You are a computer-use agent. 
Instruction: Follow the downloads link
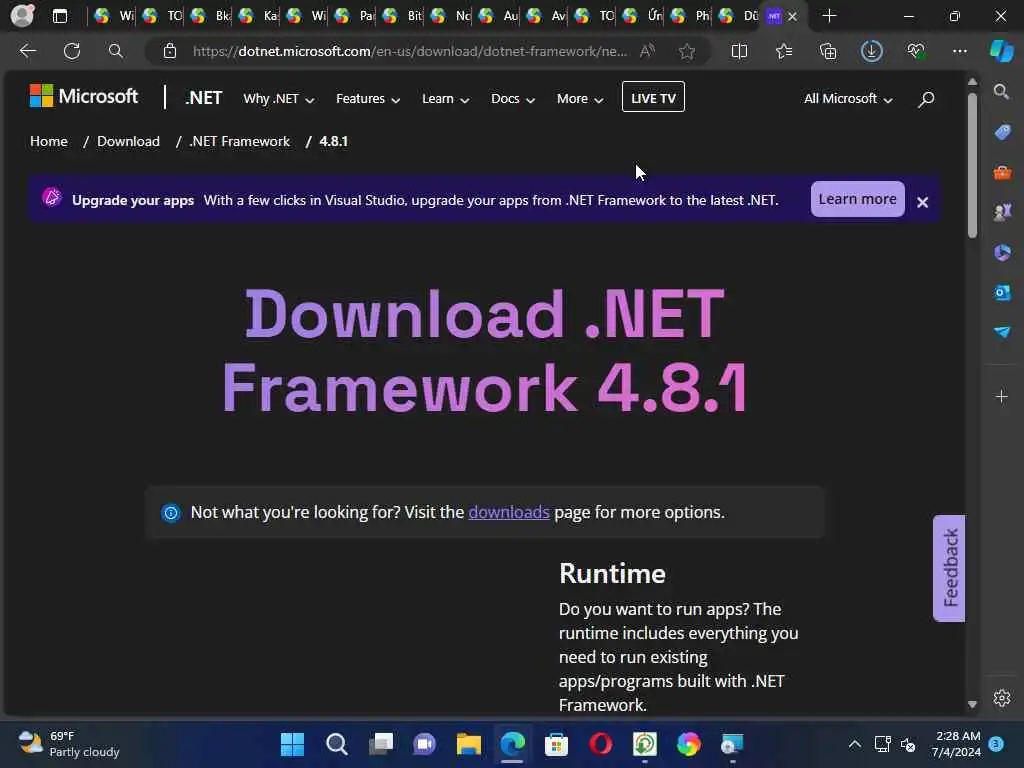point(509,512)
